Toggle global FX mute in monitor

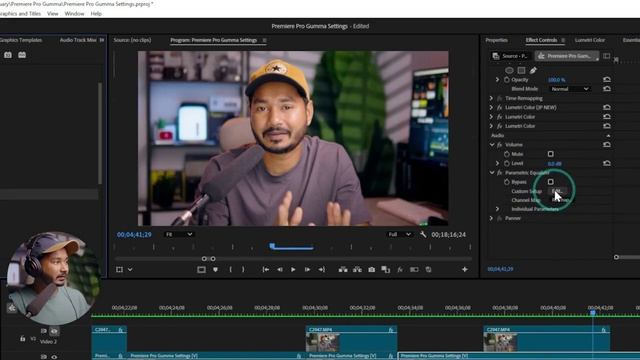click(400, 269)
